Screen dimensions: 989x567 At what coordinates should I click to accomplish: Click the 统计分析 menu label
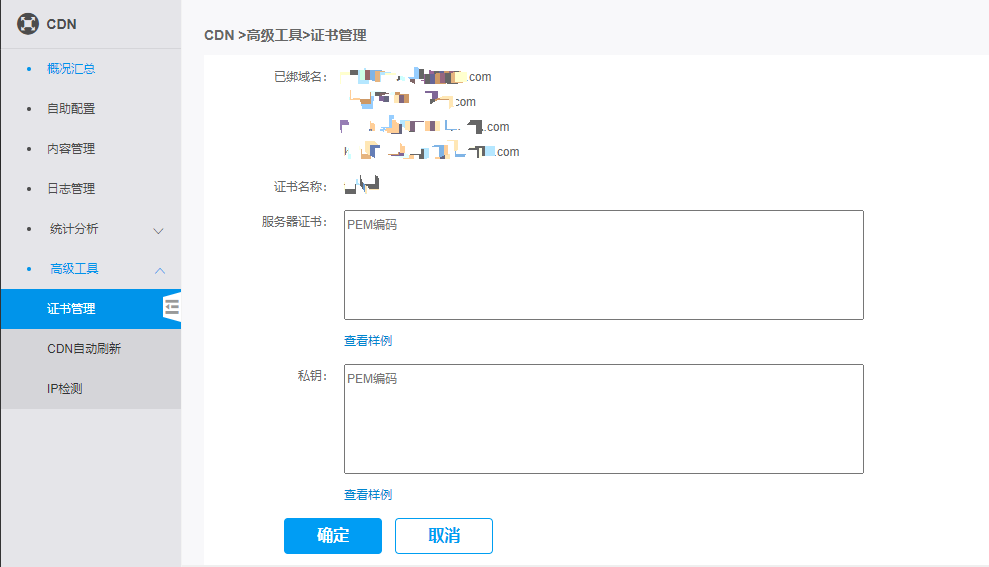click(x=74, y=229)
